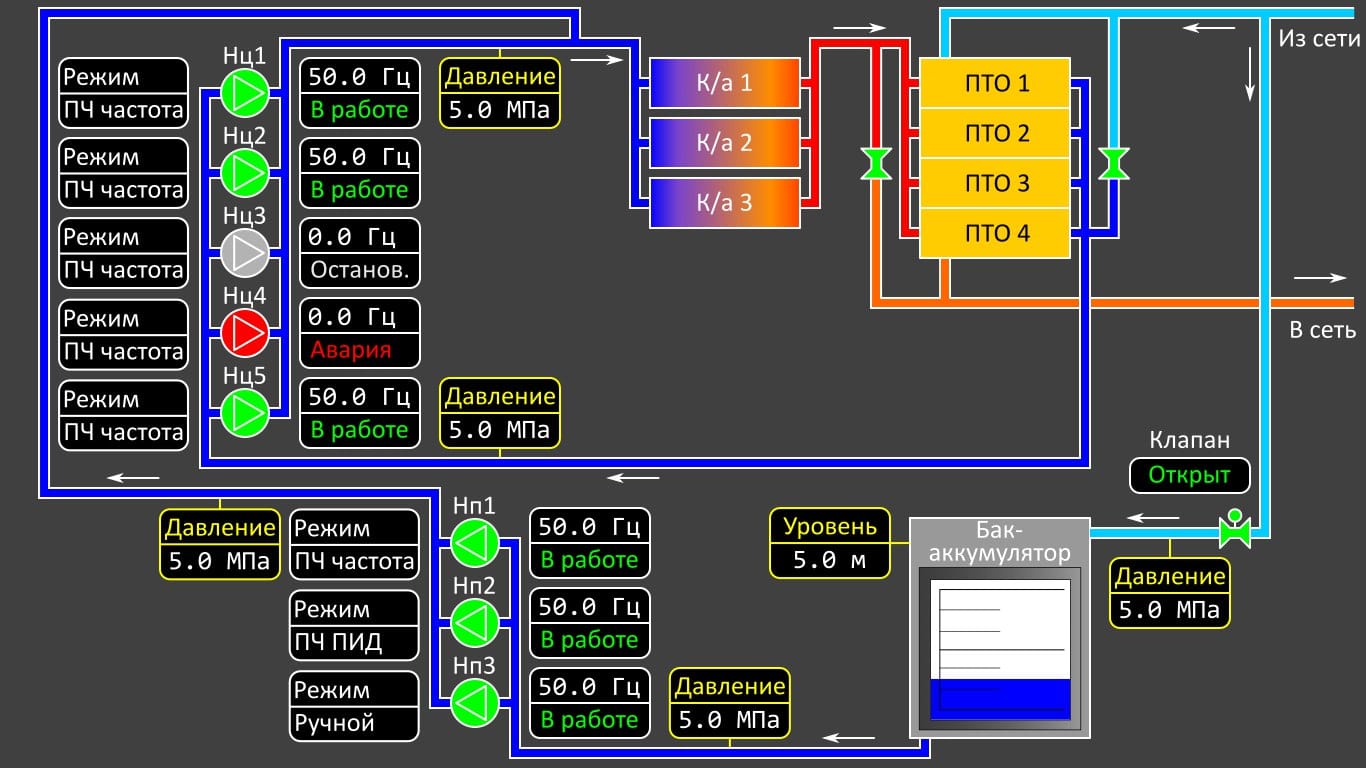Click the Уровень 5.0 м value field
The width and height of the screenshot is (1366, 768).
829,560
